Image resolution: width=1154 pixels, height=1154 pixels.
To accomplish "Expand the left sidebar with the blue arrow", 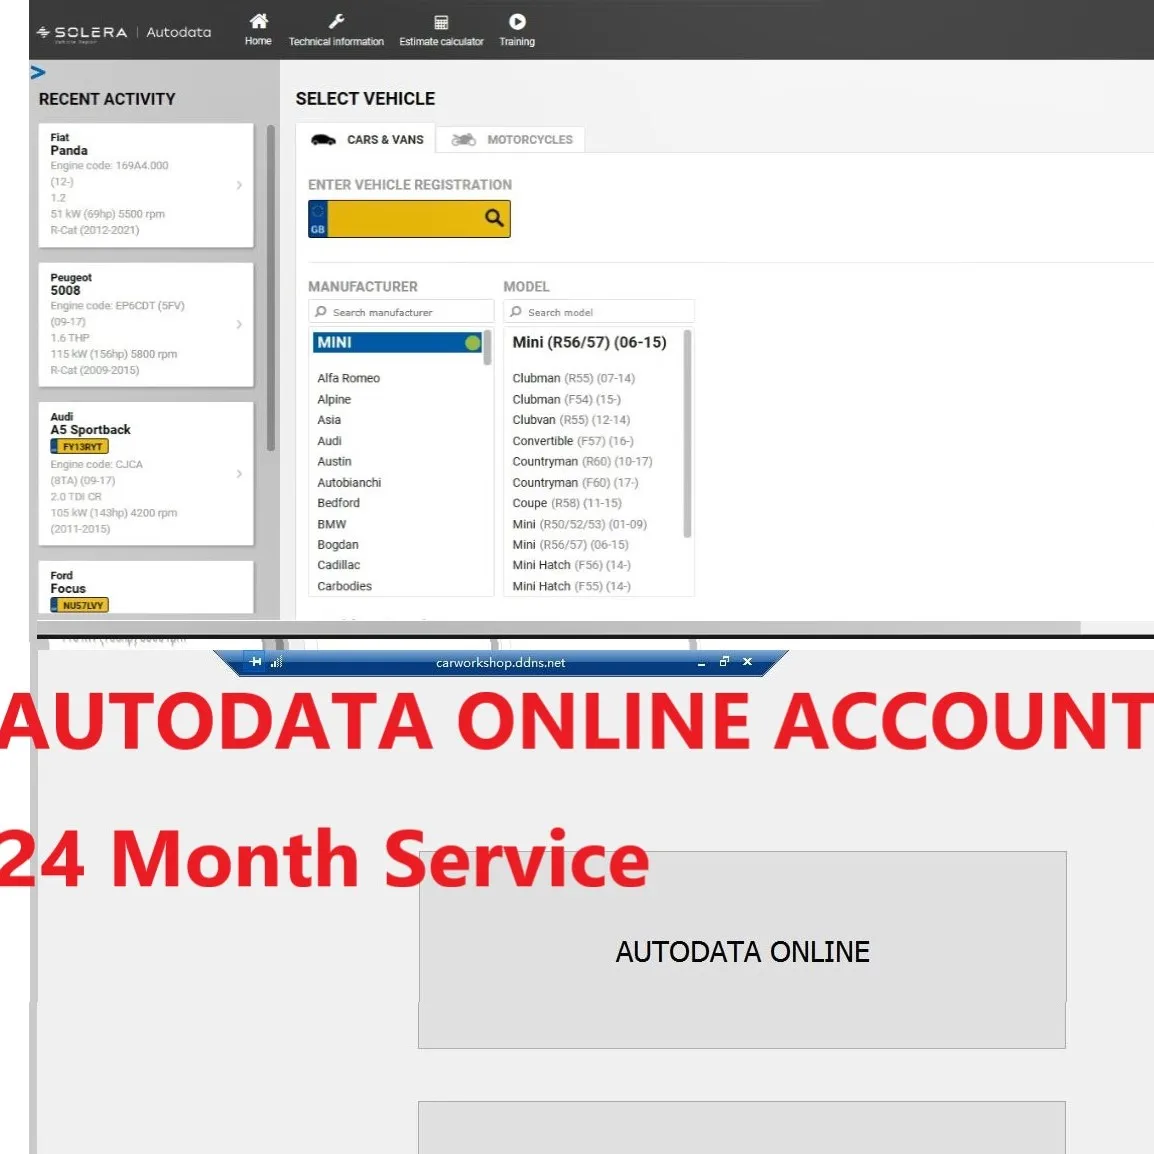I will click(38, 71).
